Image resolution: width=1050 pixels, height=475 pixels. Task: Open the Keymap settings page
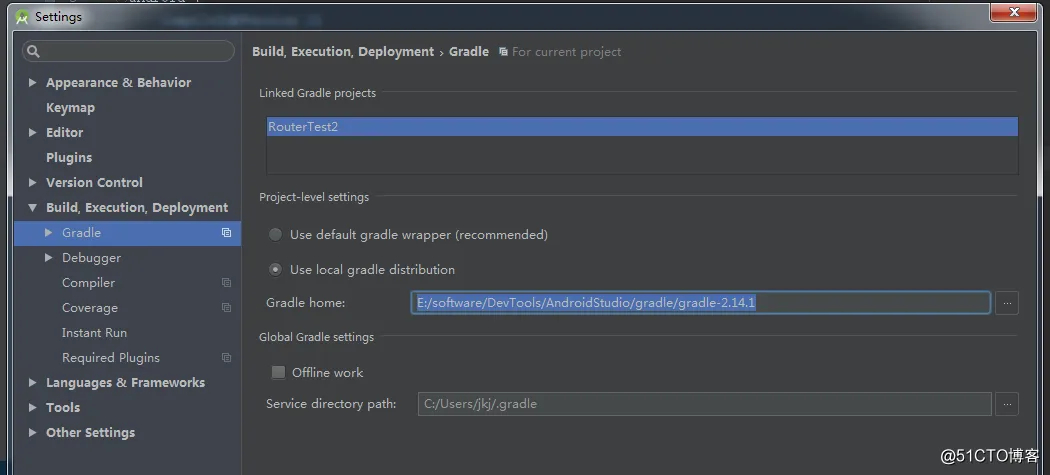click(70, 108)
